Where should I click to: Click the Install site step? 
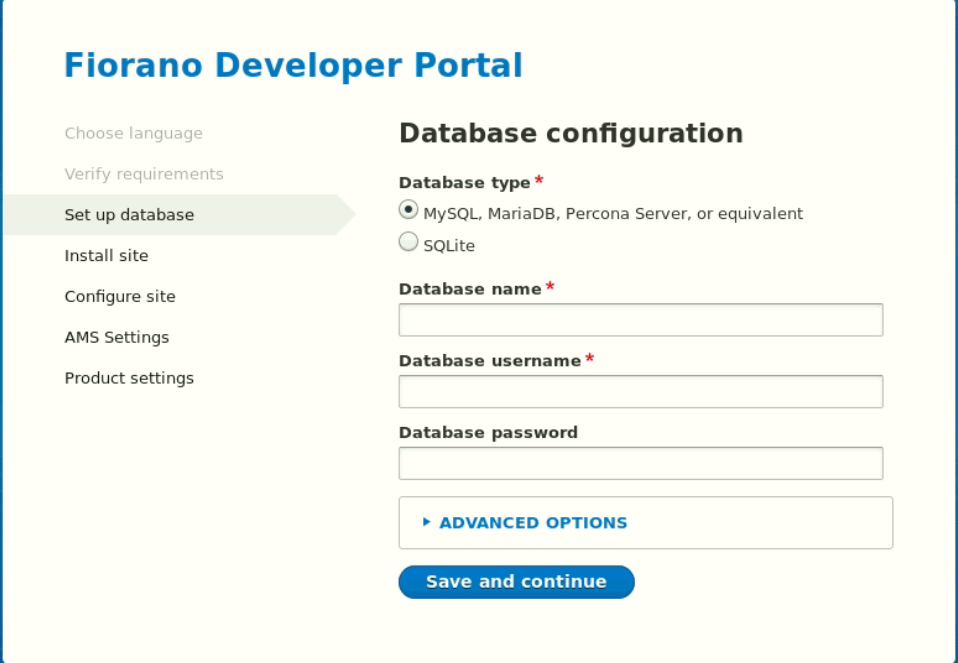[x=106, y=255]
